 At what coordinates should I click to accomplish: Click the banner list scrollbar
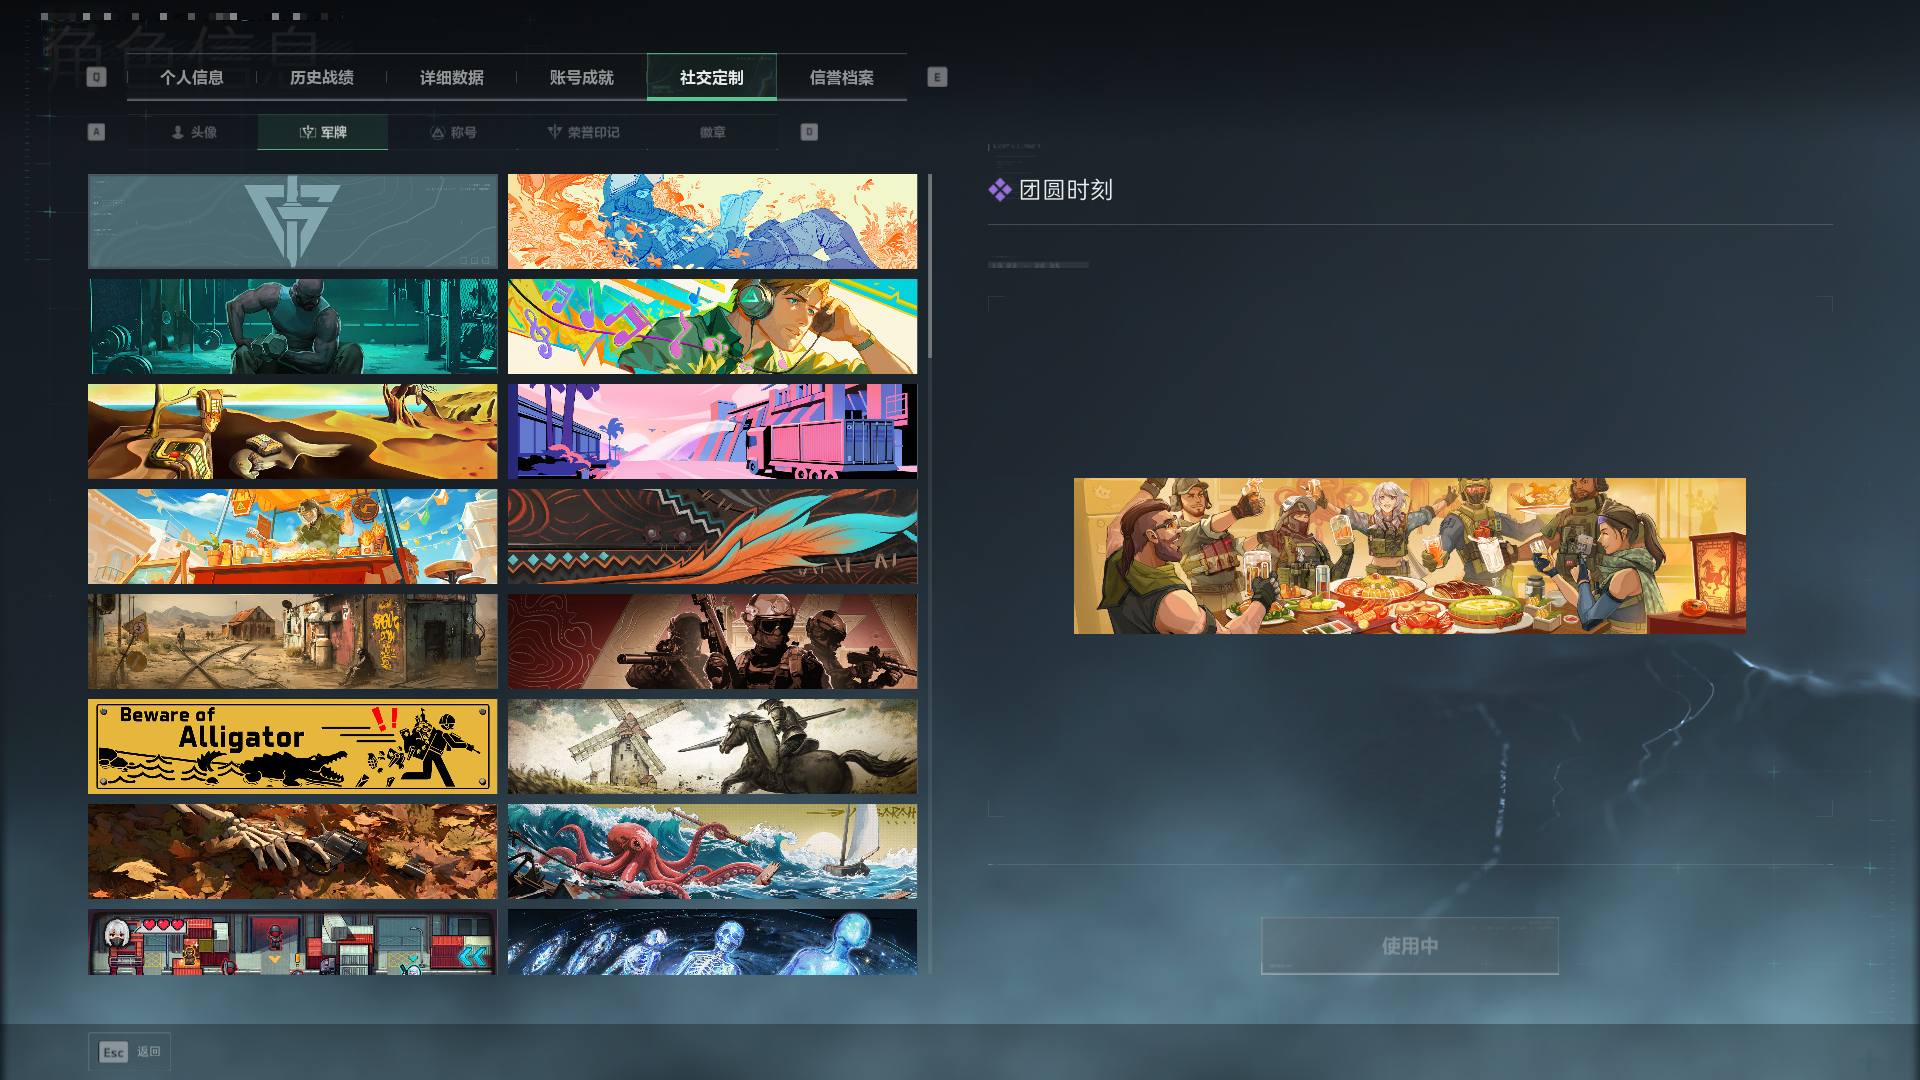(930, 266)
